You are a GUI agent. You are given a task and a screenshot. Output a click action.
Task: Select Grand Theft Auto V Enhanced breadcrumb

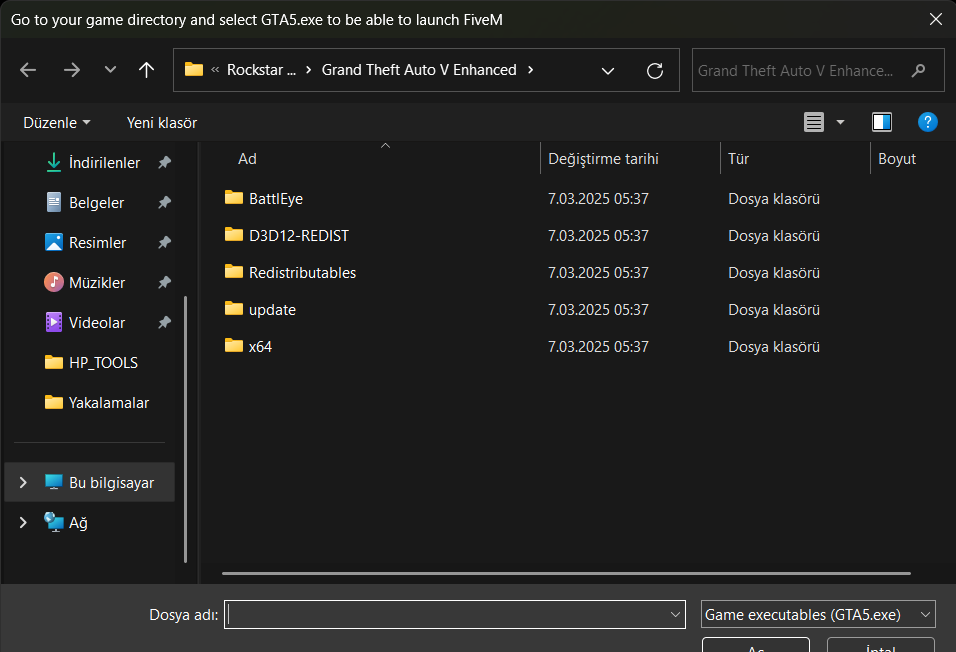pyautogui.click(x=419, y=70)
